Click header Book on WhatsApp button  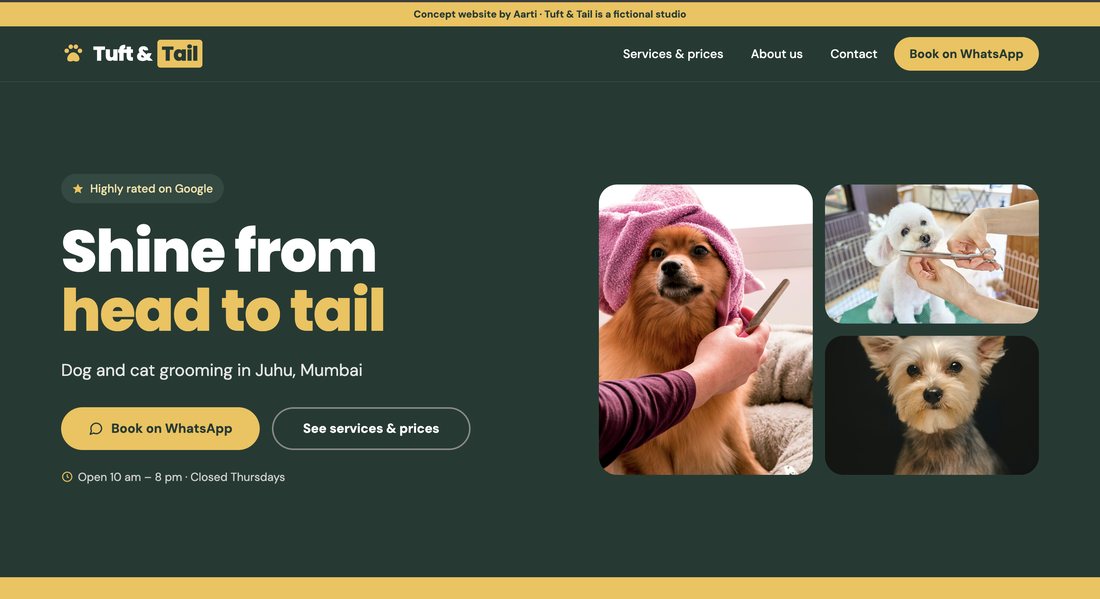pyautogui.click(x=966, y=54)
